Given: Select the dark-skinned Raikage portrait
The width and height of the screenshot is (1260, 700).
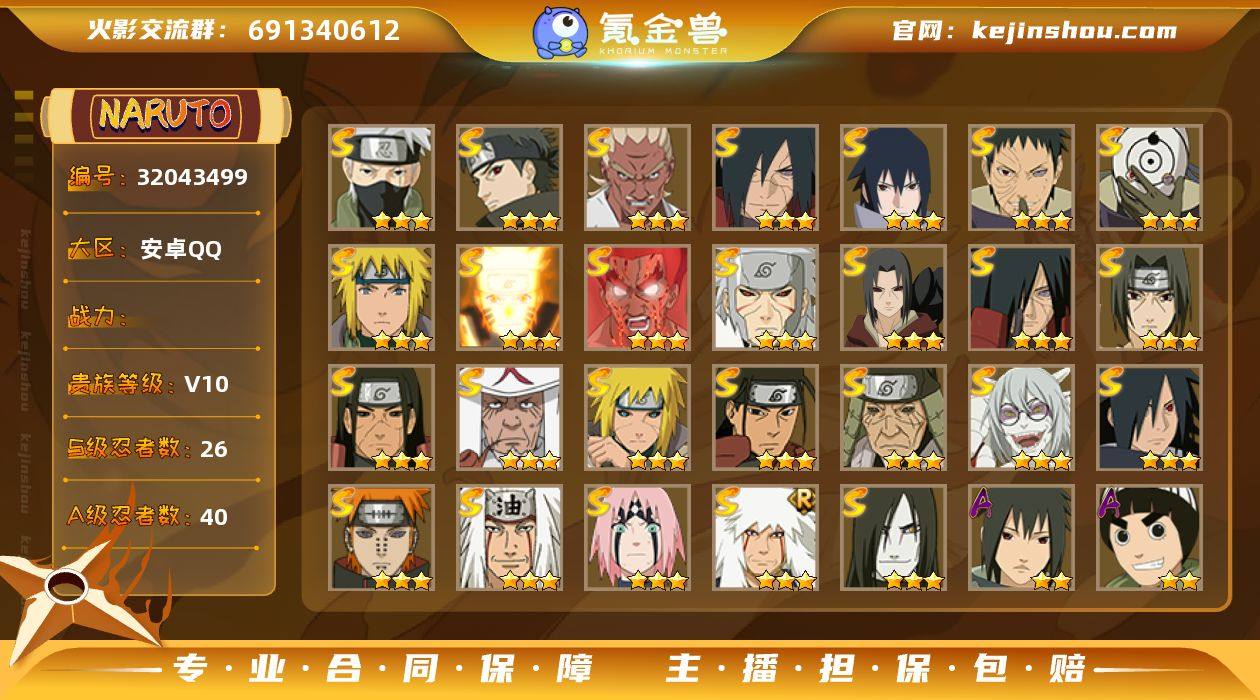Looking at the screenshot, I should pos(638,177).
